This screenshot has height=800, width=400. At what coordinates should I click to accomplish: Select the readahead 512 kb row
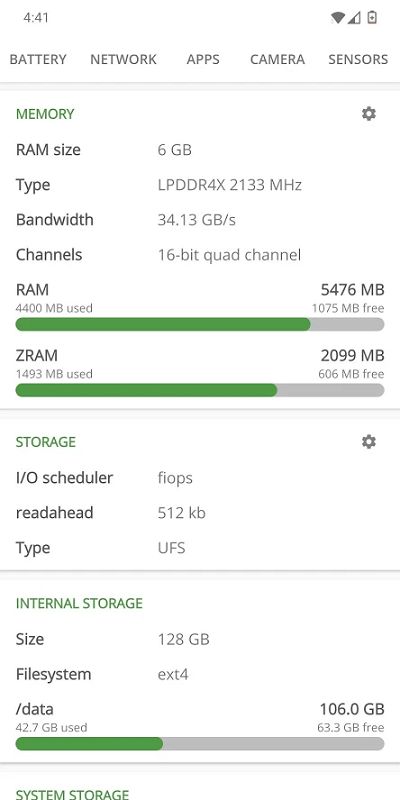[200, 513]
